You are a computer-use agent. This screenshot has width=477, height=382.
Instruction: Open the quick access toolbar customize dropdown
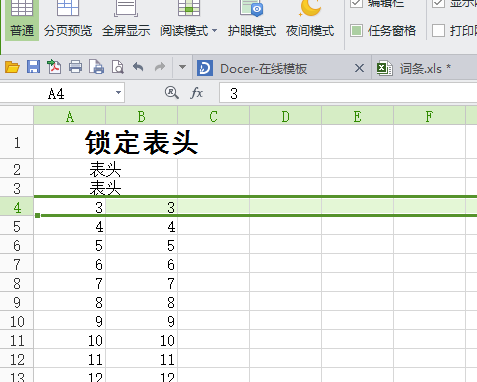[182, 67]
